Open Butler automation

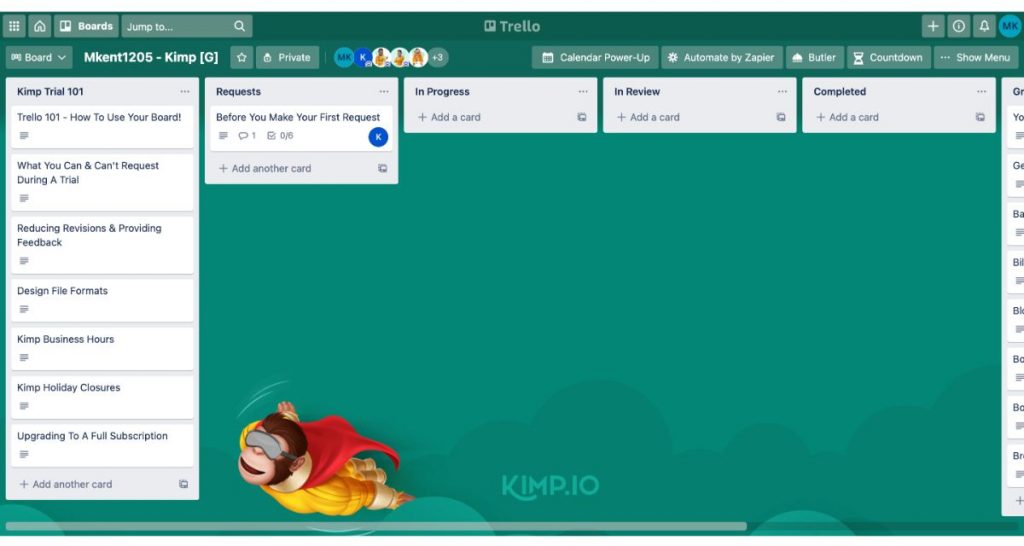(x=814, y=57)
